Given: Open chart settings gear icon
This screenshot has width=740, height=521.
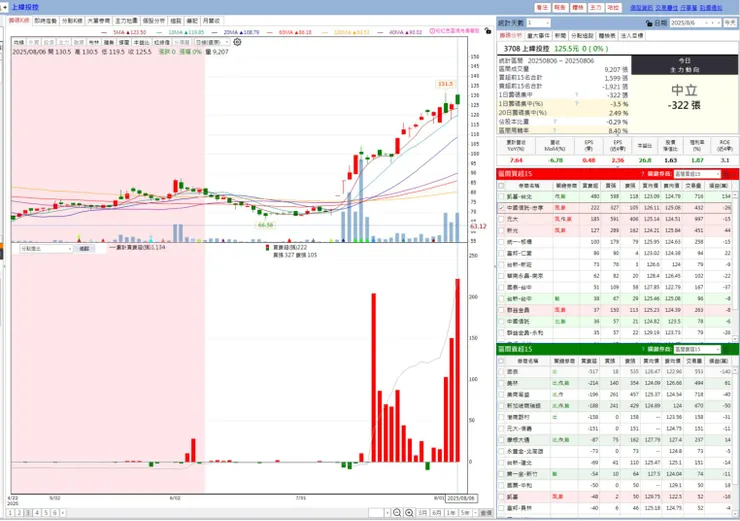Looking at the screenshot, I should click(237, 42).
